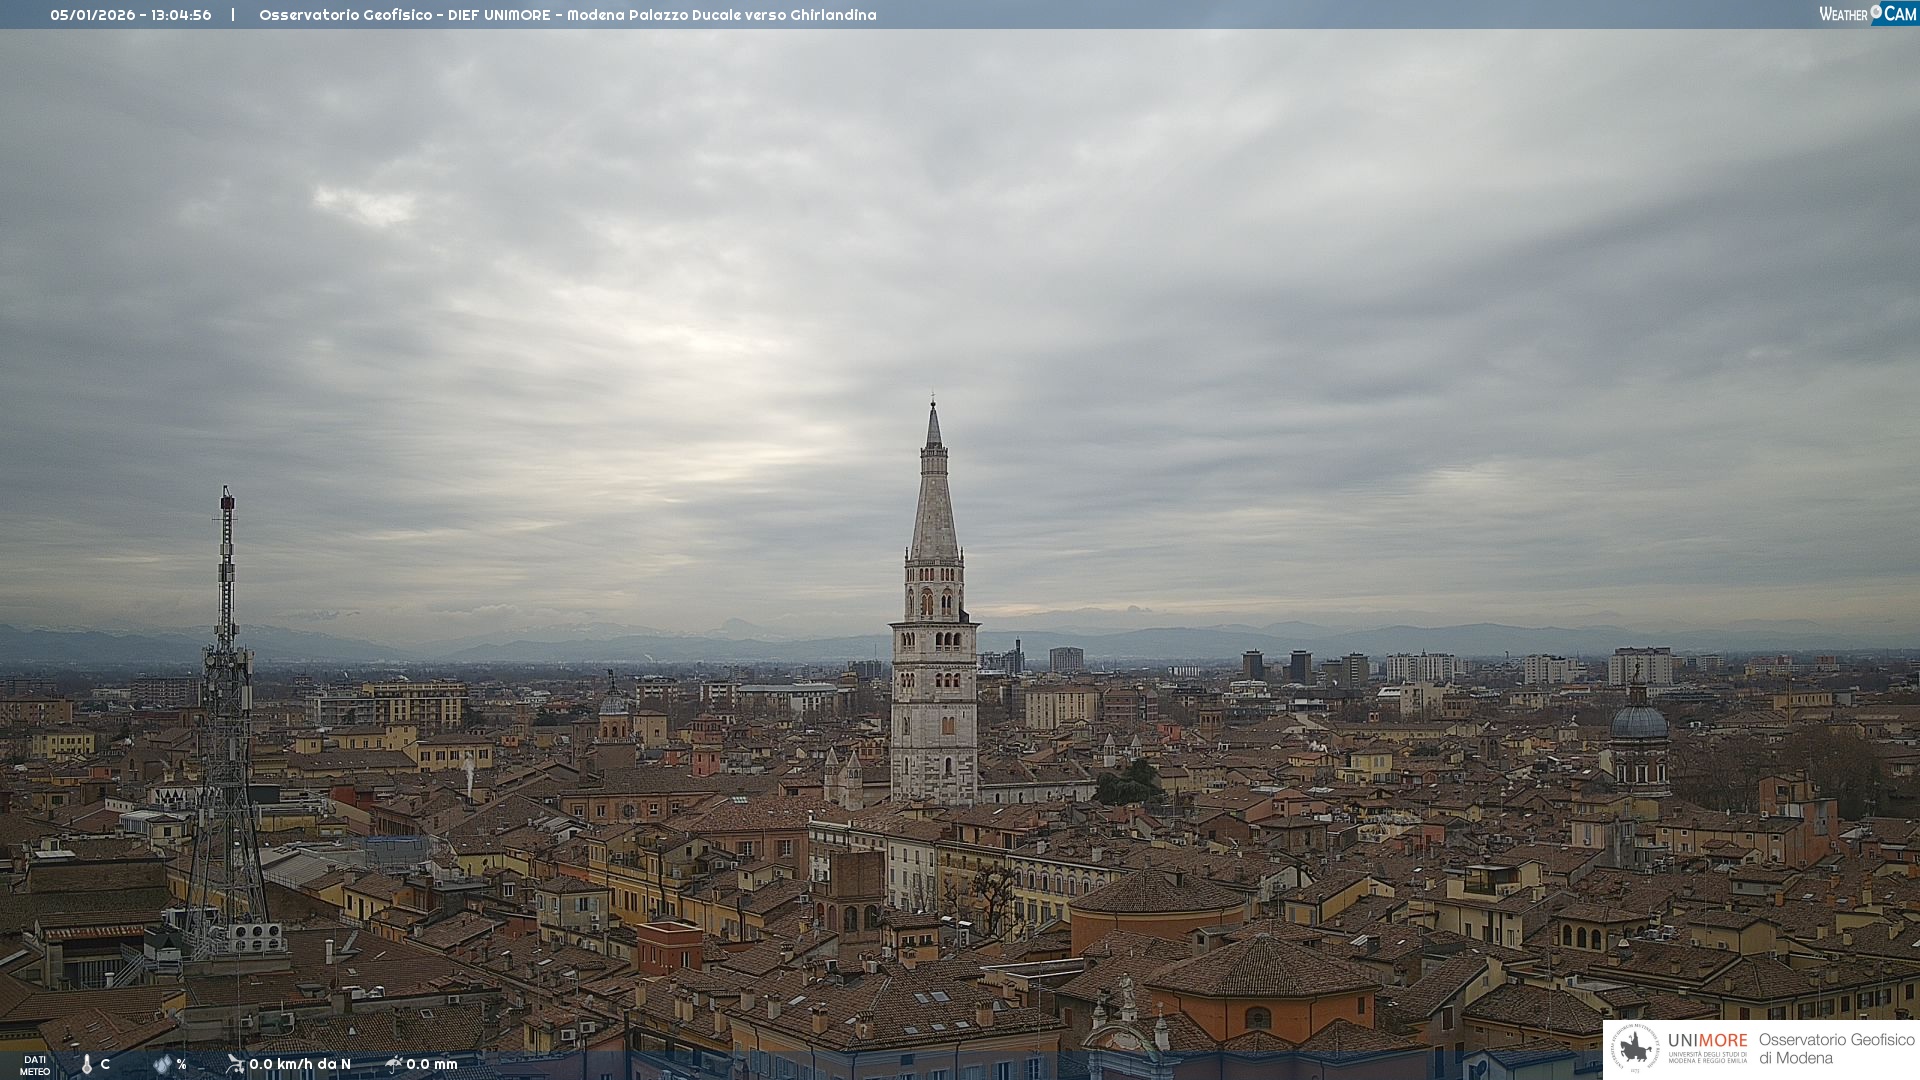Click the 0.0 km/h da N wind reading

[300, 1064]
